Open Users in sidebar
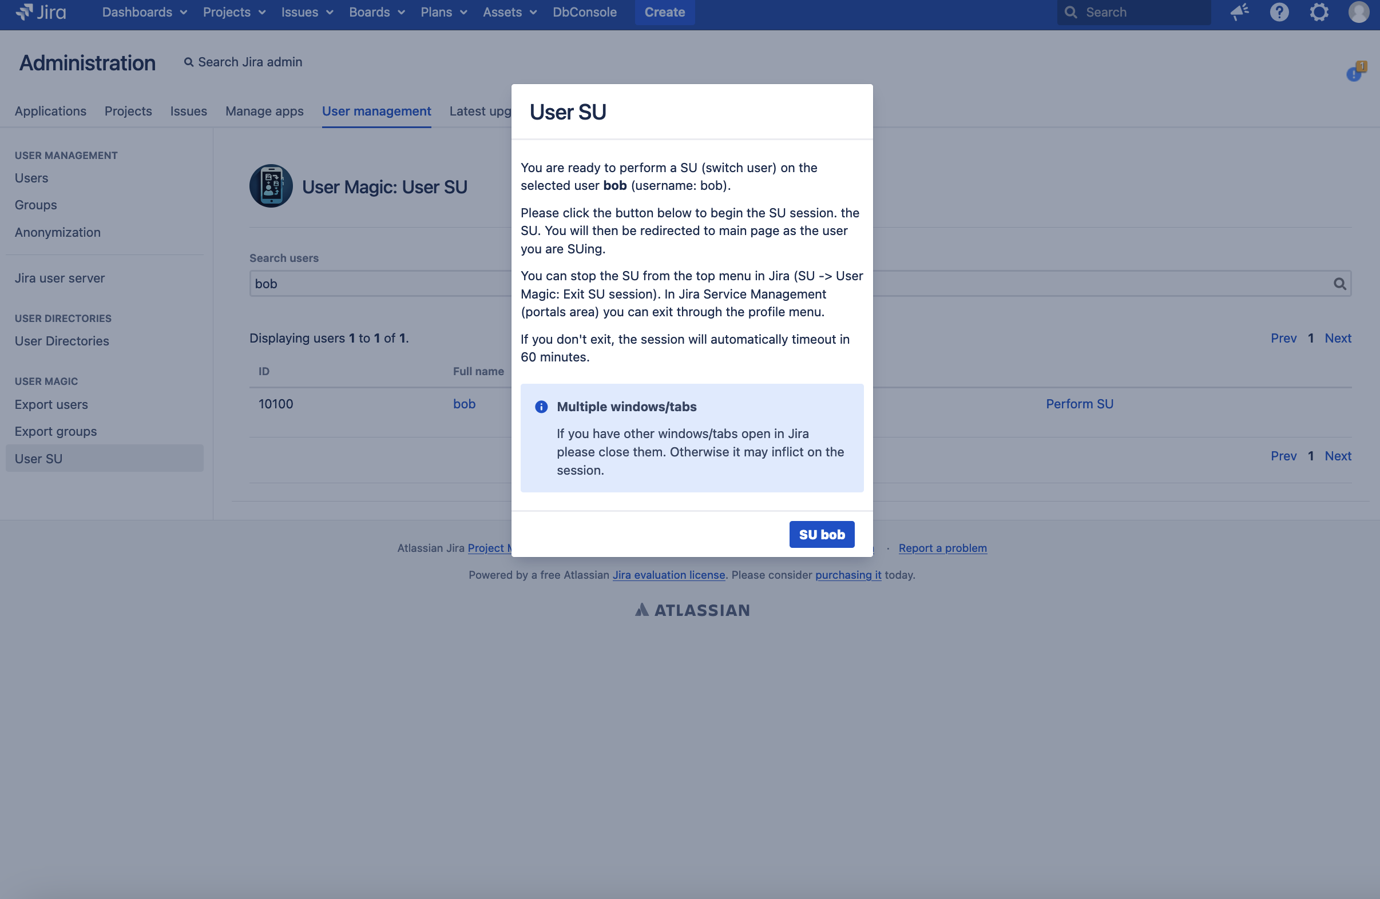 [31, 178]
